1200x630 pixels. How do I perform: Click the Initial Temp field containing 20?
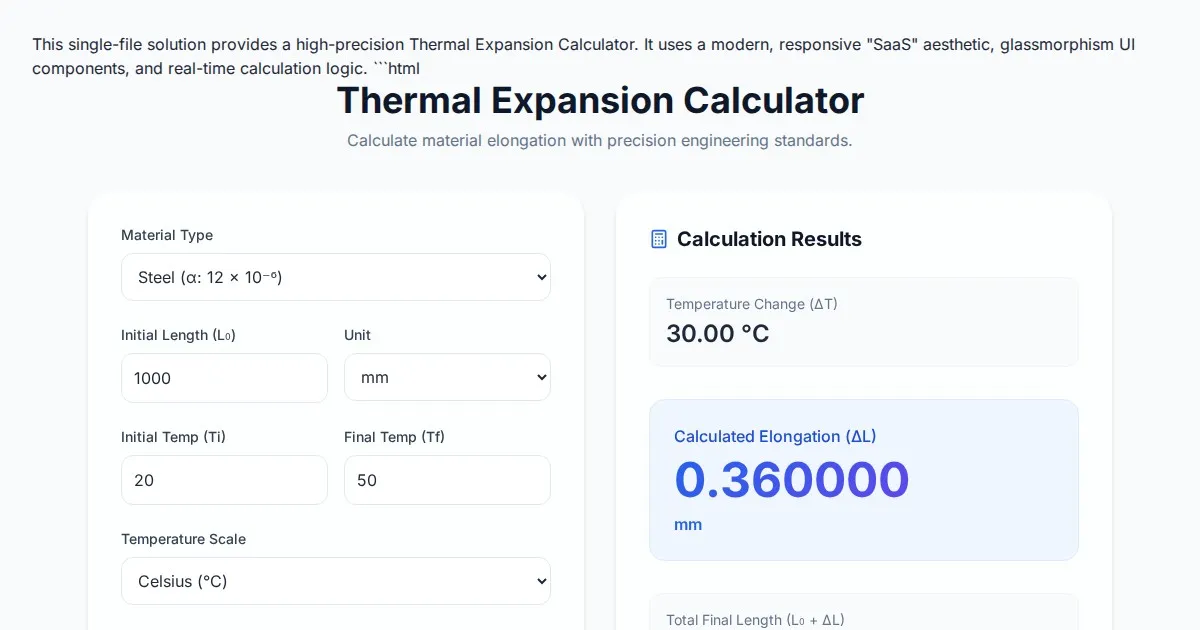[224, 480]
